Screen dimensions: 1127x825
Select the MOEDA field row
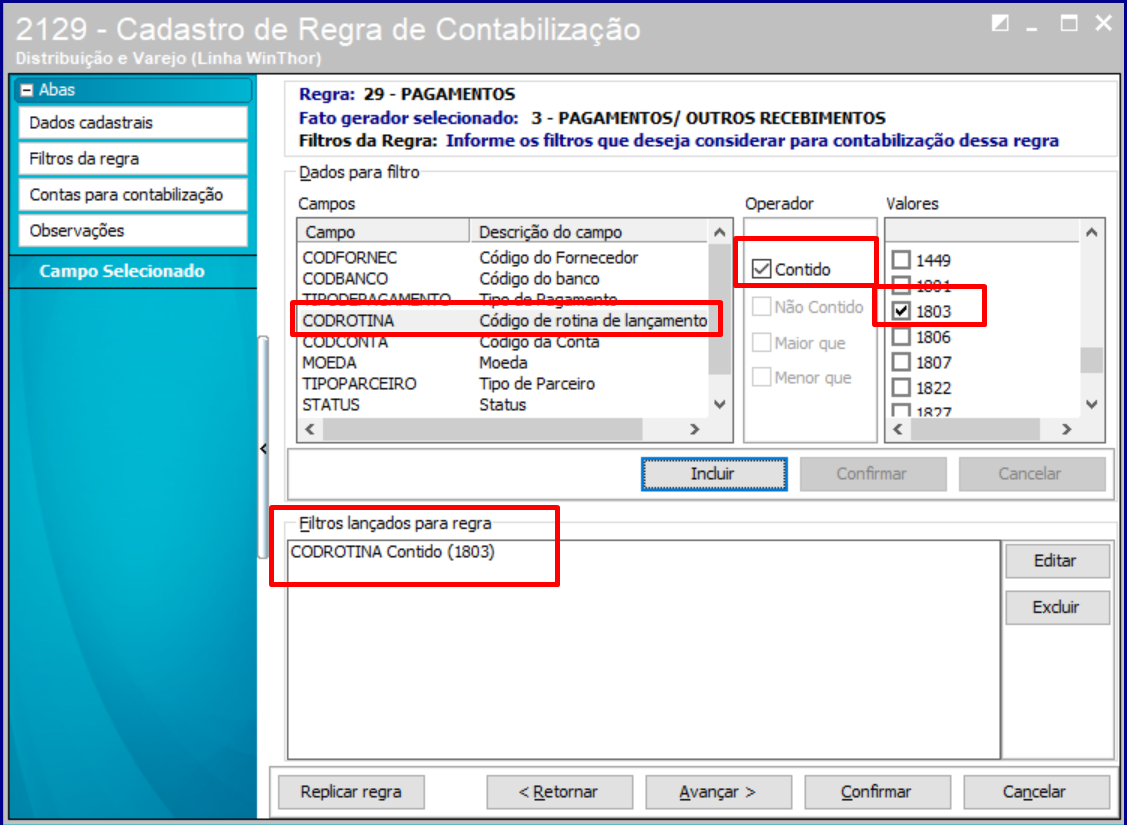[503, 363]
